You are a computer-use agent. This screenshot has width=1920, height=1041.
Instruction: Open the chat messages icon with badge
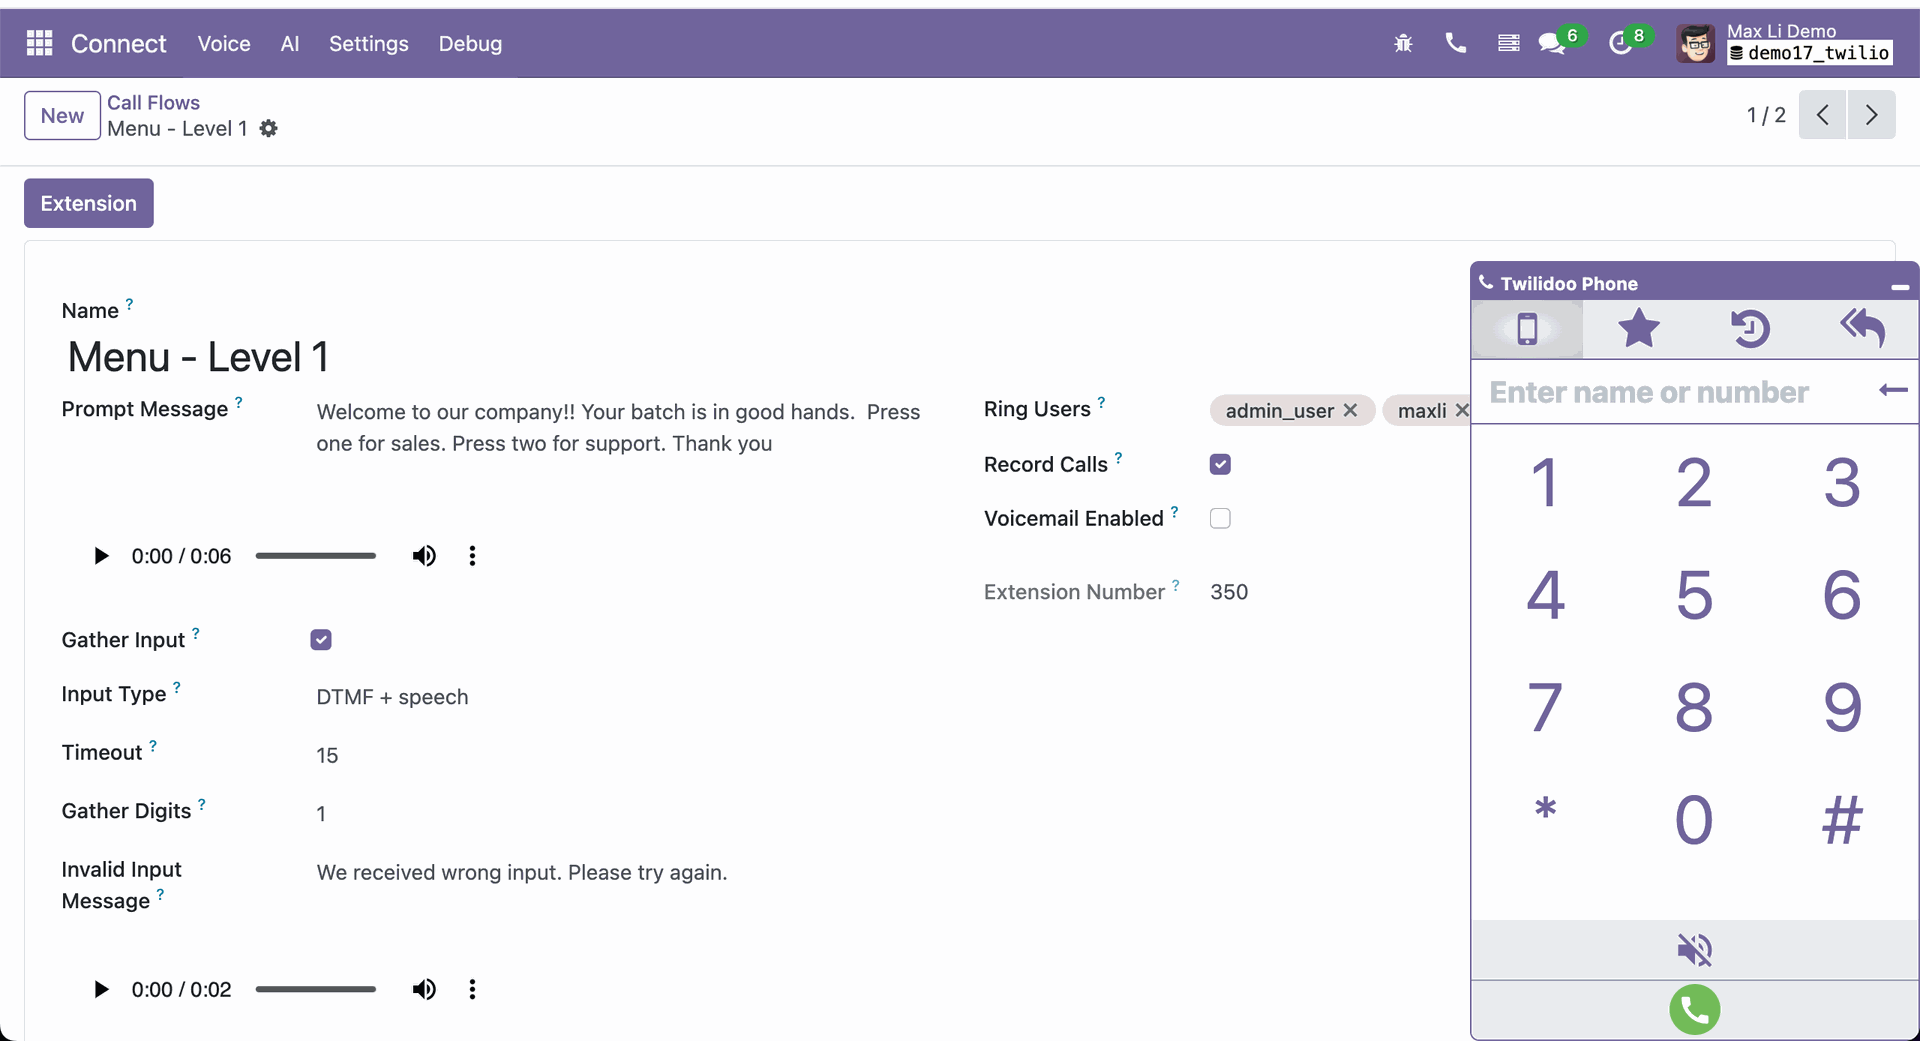(x=1551, y=44)
